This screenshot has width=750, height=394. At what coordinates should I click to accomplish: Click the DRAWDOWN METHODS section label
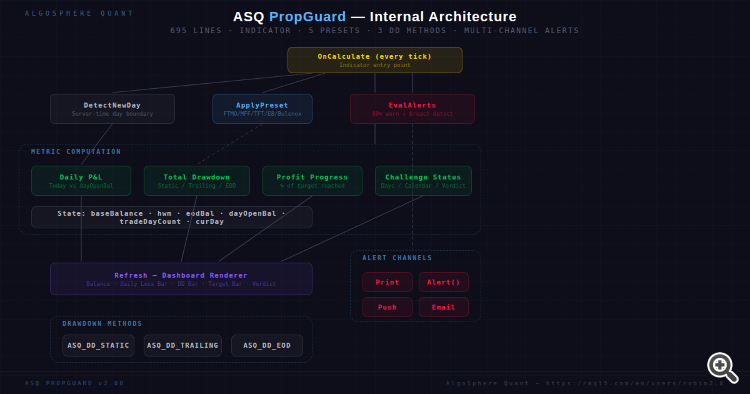(x=102, y=324)
